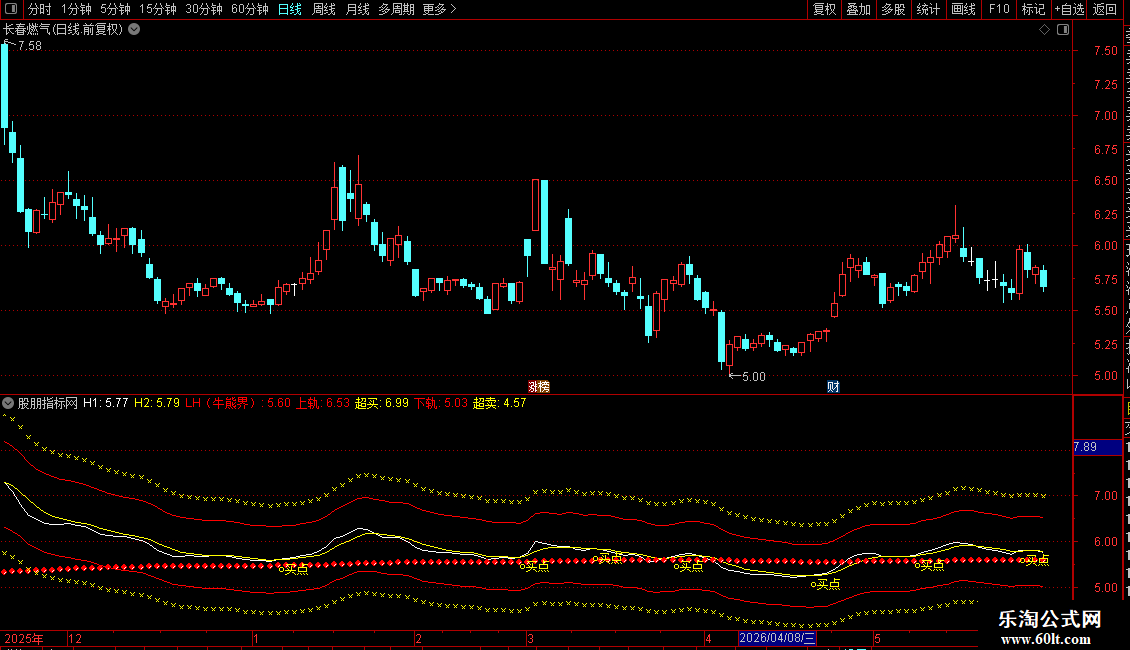Open the 统计 statistics tool
Image resolution: width=1130 pixels, height=650 pixels.
(927, 9)
